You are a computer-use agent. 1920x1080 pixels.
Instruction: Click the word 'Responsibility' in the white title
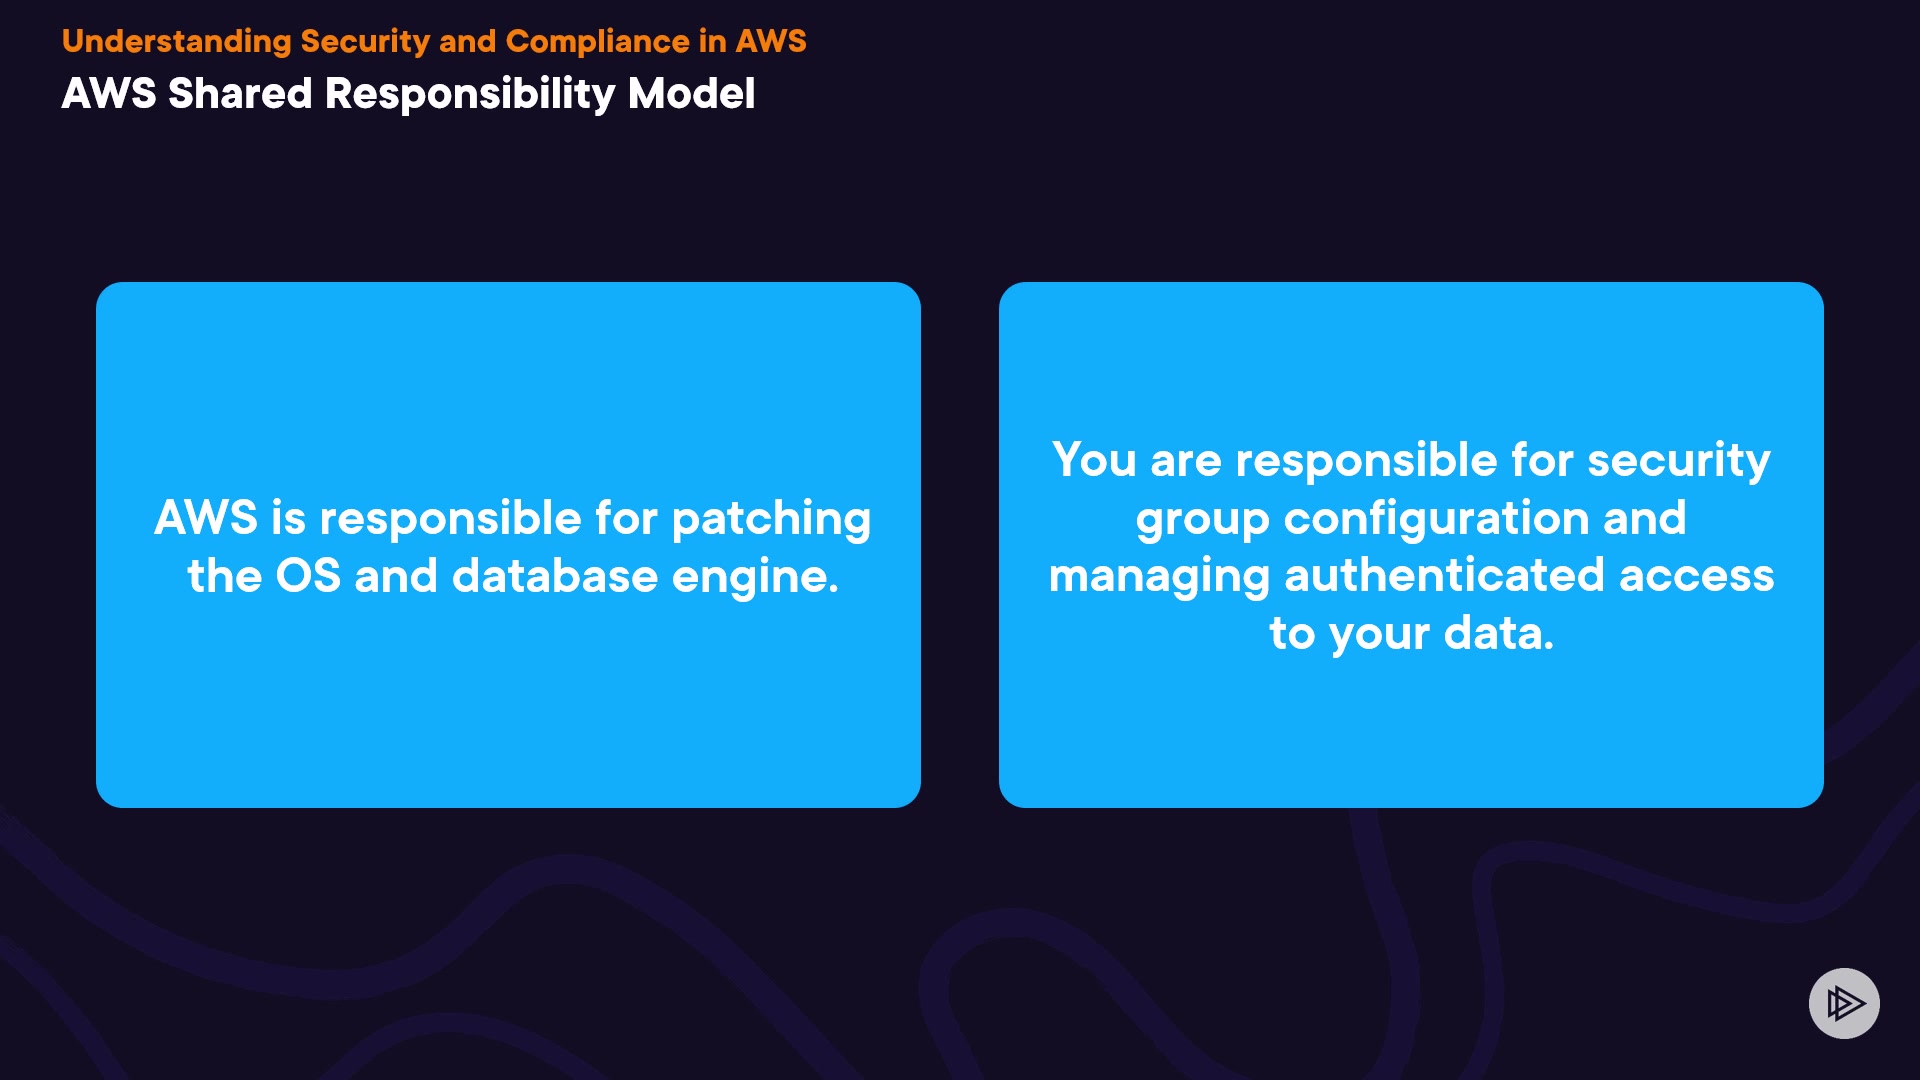tap(470, 94)
